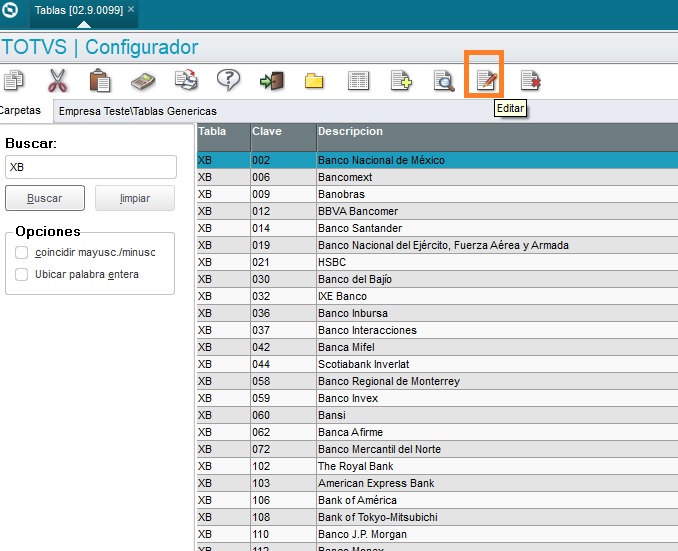Viewport: 678px width, 551px height.
Task: Click the Tabla column header
Action: (224, 137)
